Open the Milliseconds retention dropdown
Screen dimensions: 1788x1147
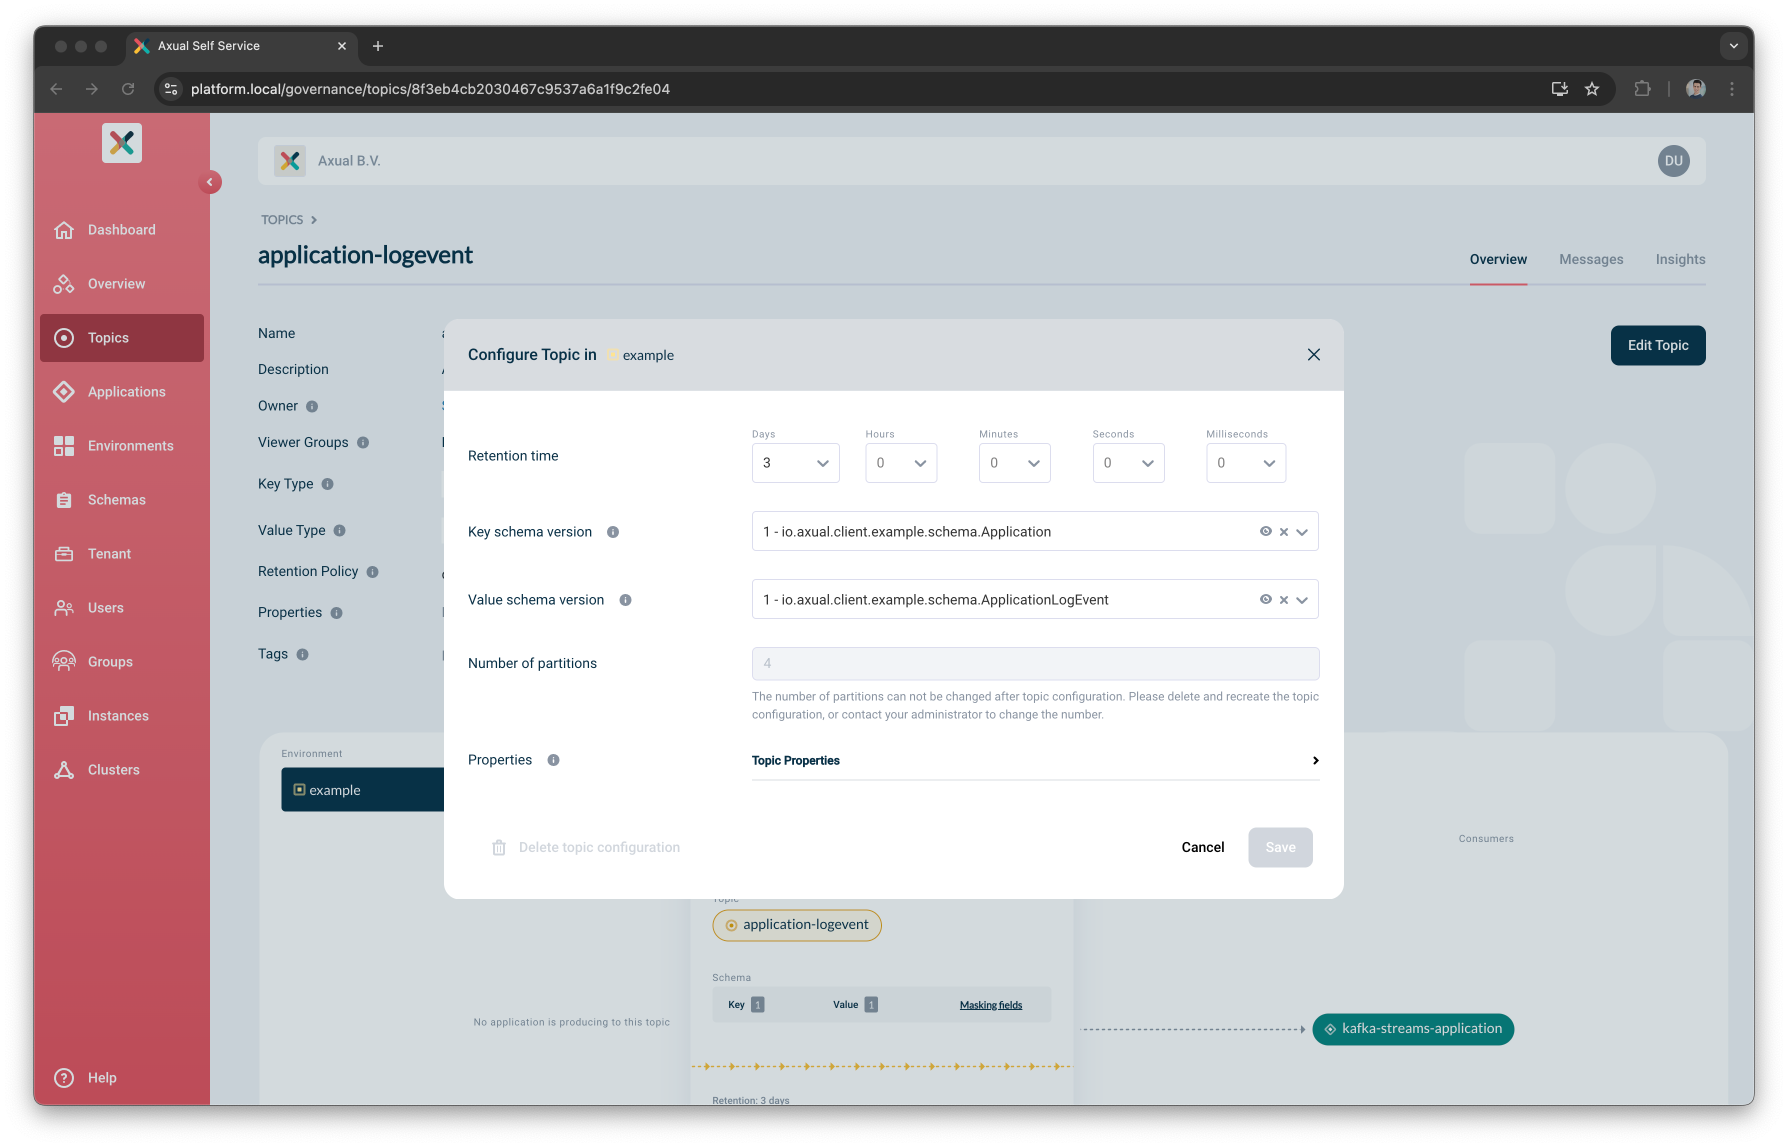pos(1246,463)
